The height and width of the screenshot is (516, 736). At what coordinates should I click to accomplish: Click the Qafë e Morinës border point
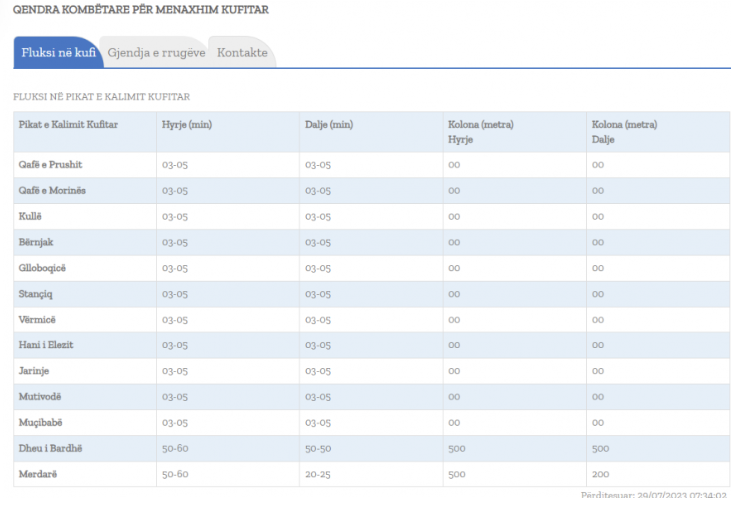pos(52,190)
